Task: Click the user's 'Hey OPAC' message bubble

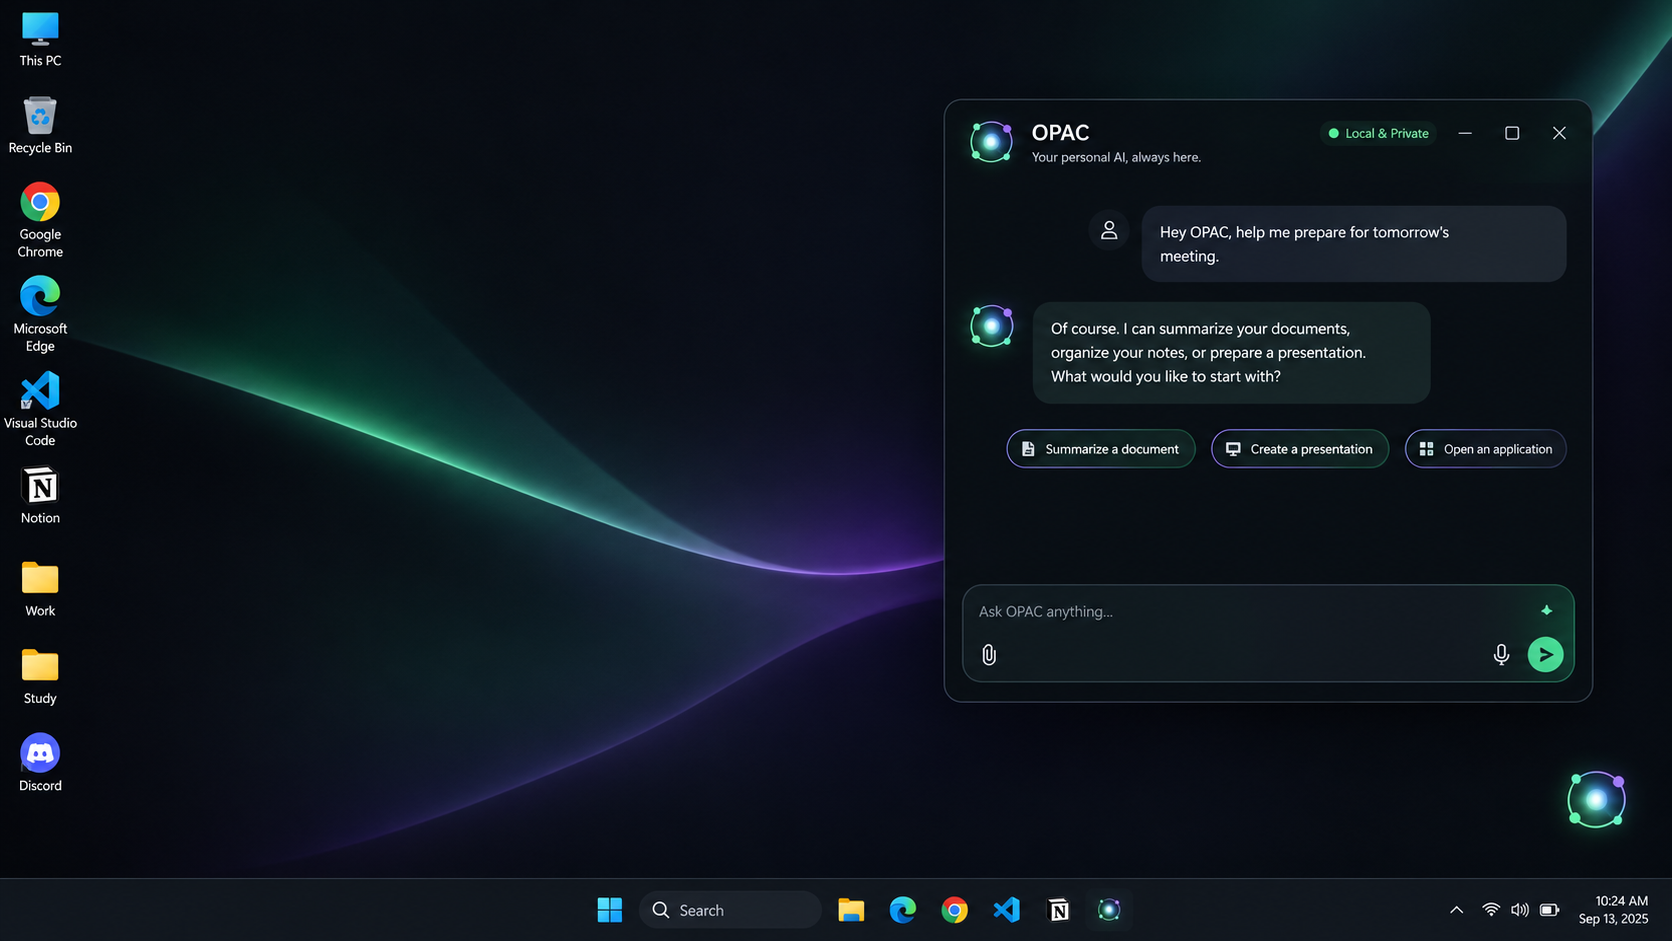Action: 1354,244
